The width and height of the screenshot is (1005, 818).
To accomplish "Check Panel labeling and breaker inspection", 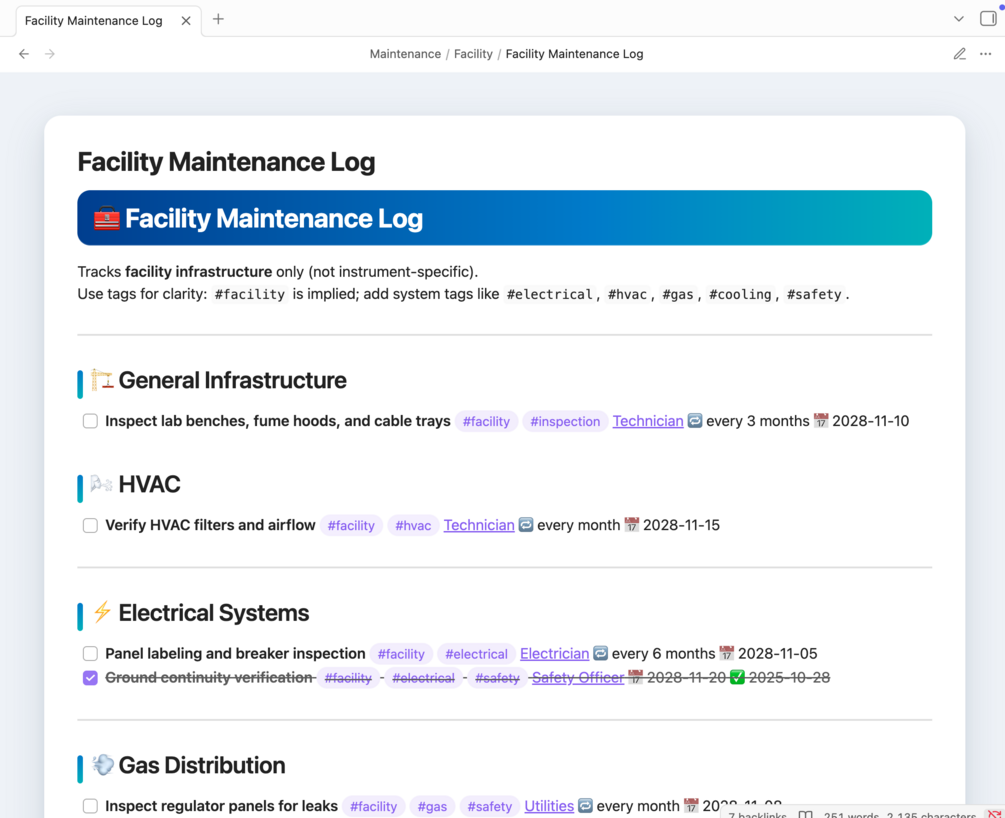I will tap(90, 654).
